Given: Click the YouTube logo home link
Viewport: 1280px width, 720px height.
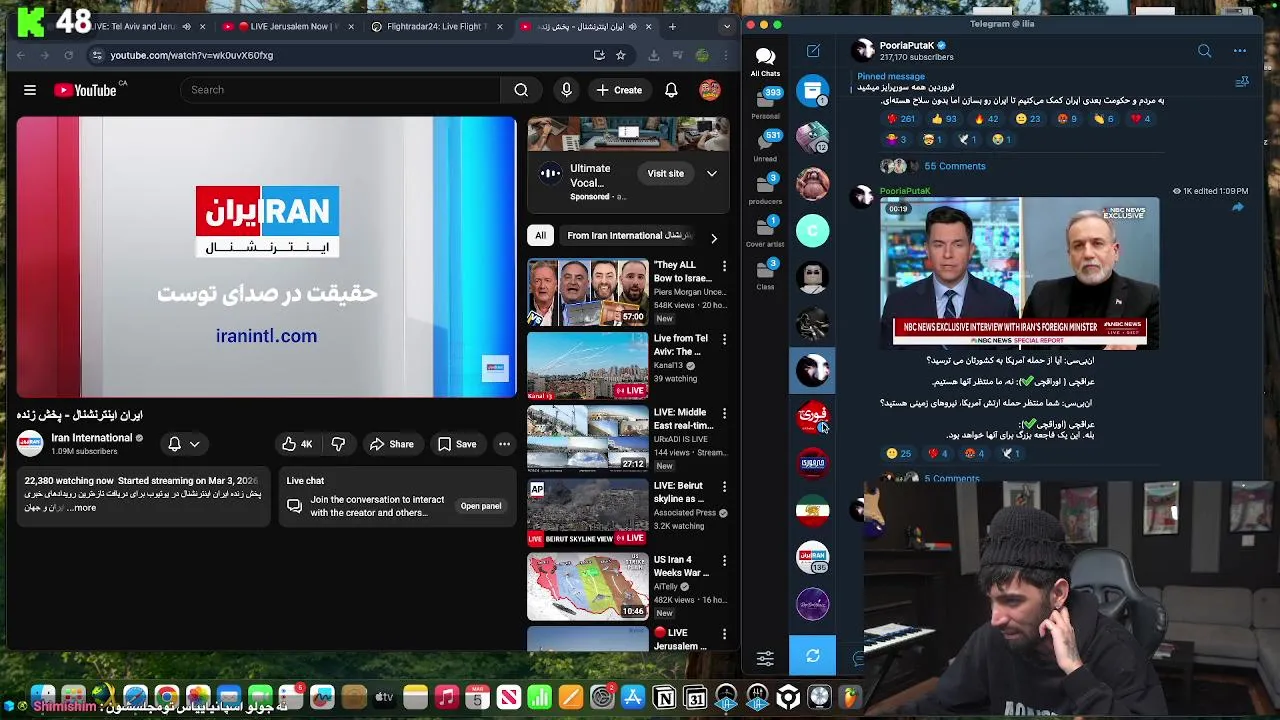Looking at the screenshot, I should click(x=86, y=90).
